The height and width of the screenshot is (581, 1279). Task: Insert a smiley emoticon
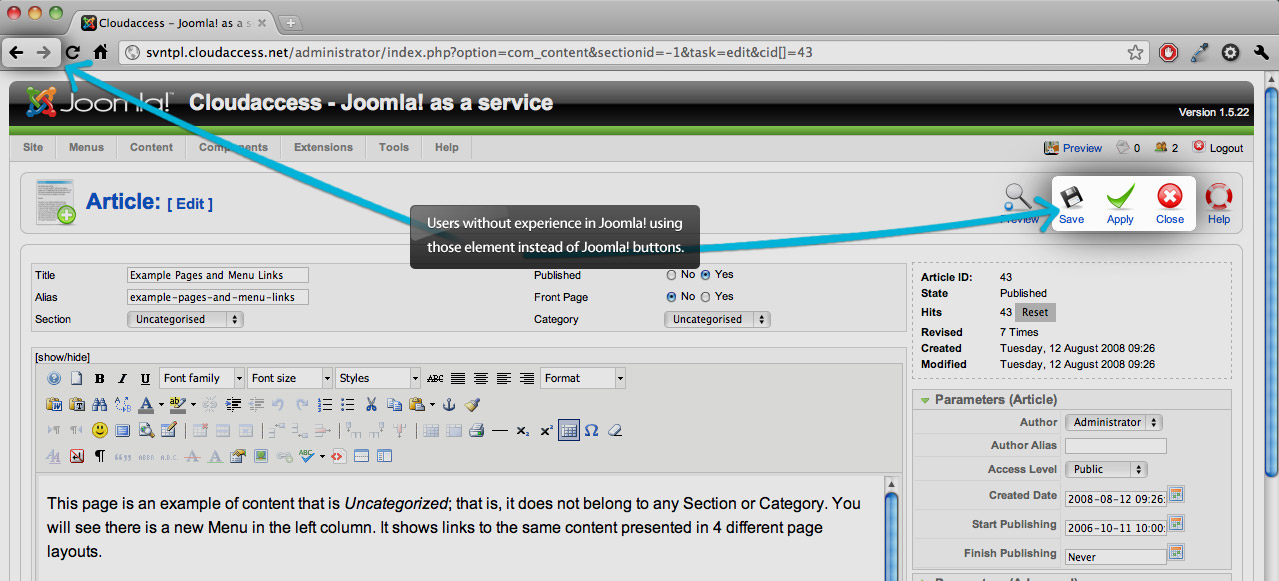click(100, 431)
